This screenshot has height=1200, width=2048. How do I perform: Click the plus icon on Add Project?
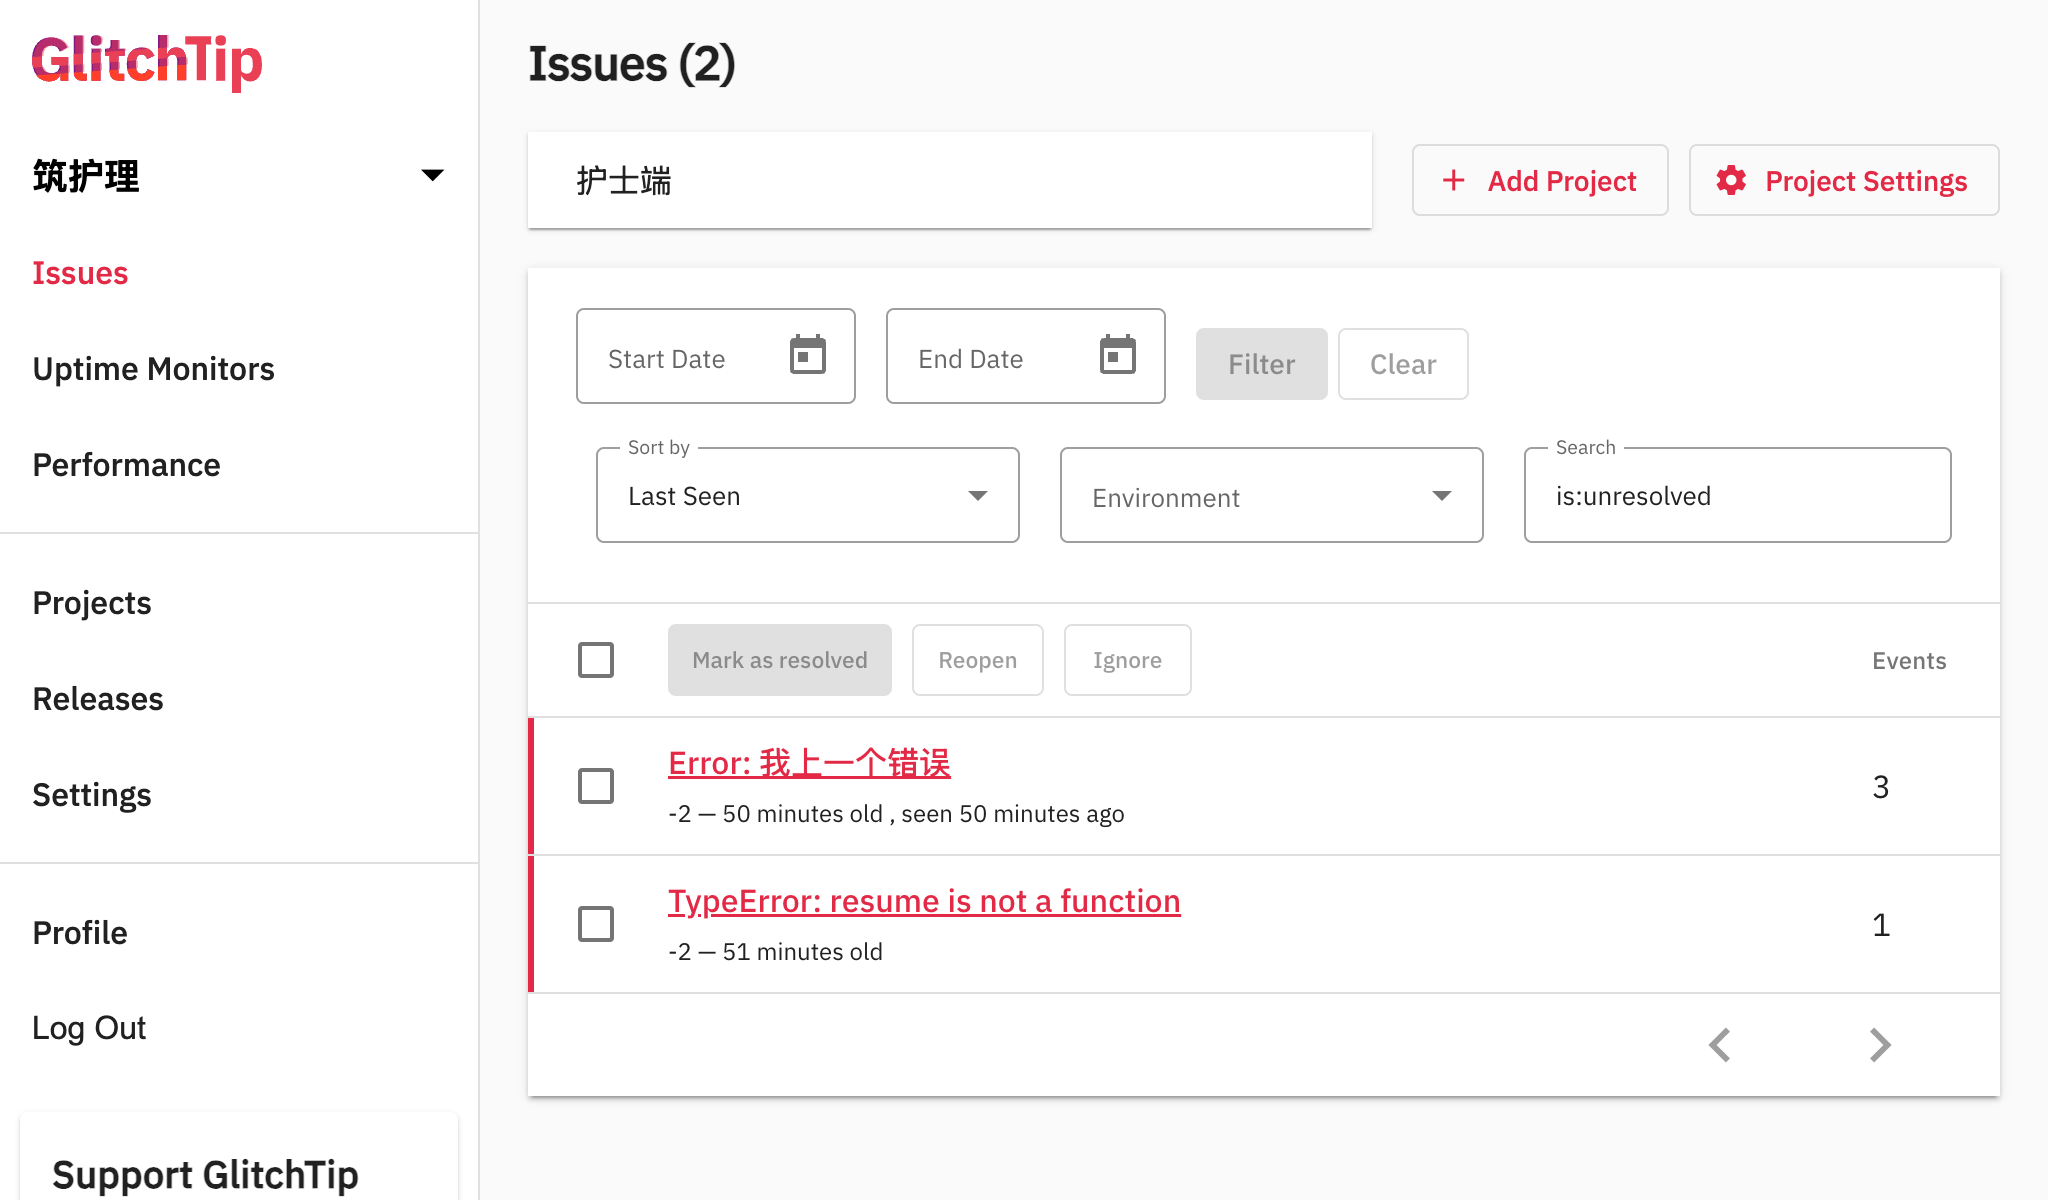tap(1453, 180)
